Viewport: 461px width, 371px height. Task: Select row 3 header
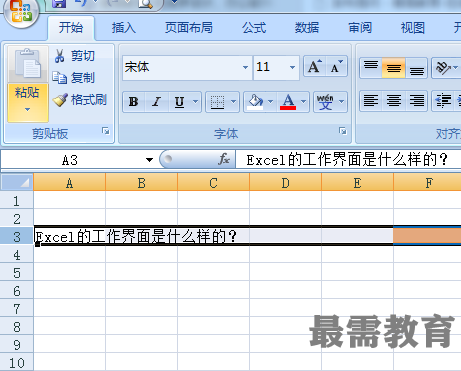pos(17,236)
